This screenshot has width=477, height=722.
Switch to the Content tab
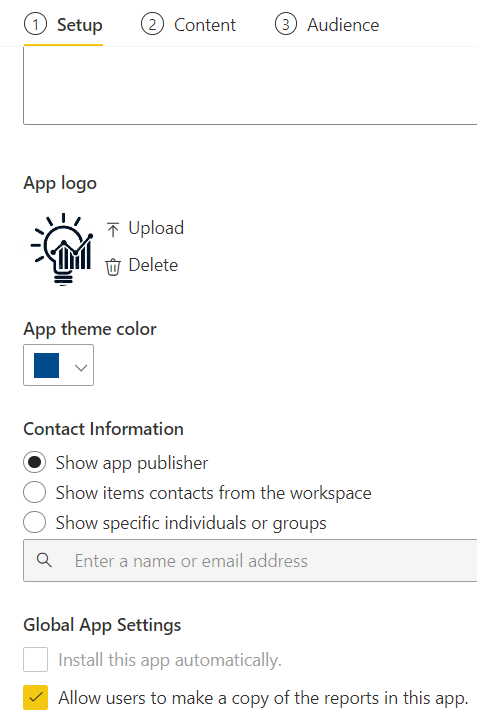pos(204,25)
